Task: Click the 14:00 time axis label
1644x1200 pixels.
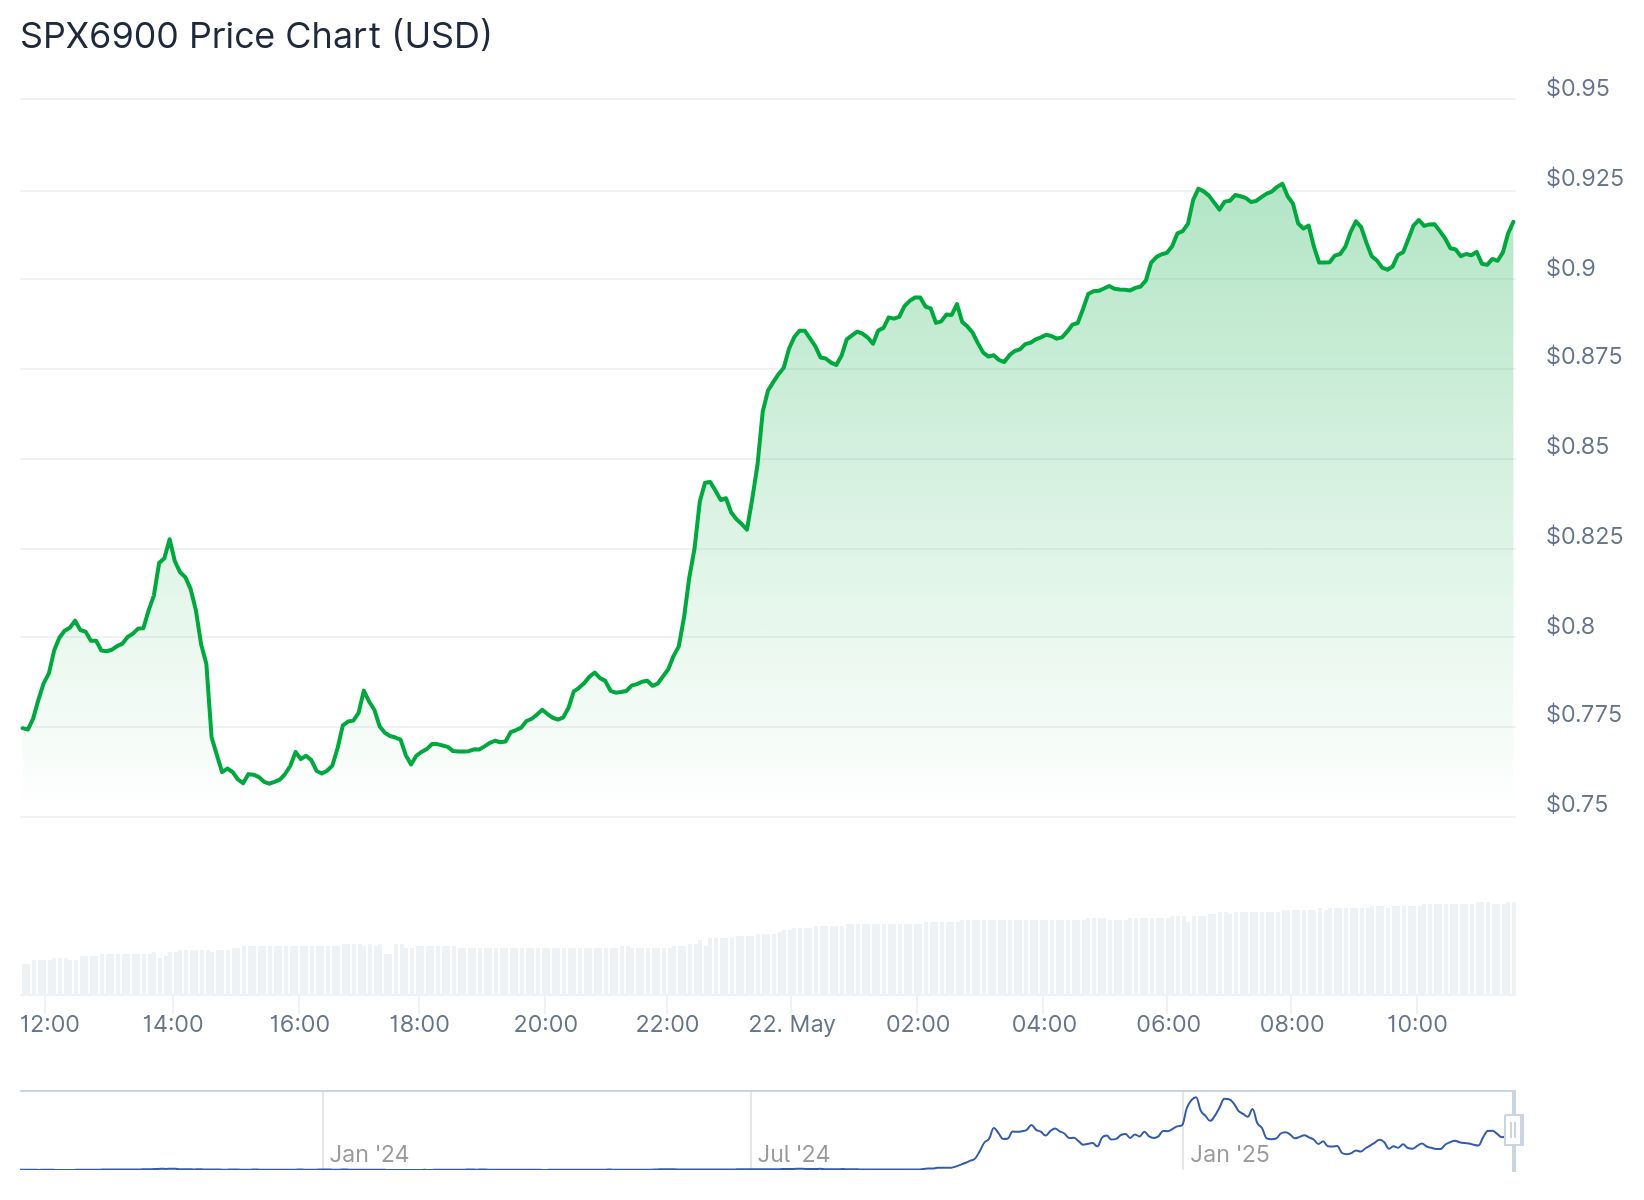Action: [x=173, y=1024]
